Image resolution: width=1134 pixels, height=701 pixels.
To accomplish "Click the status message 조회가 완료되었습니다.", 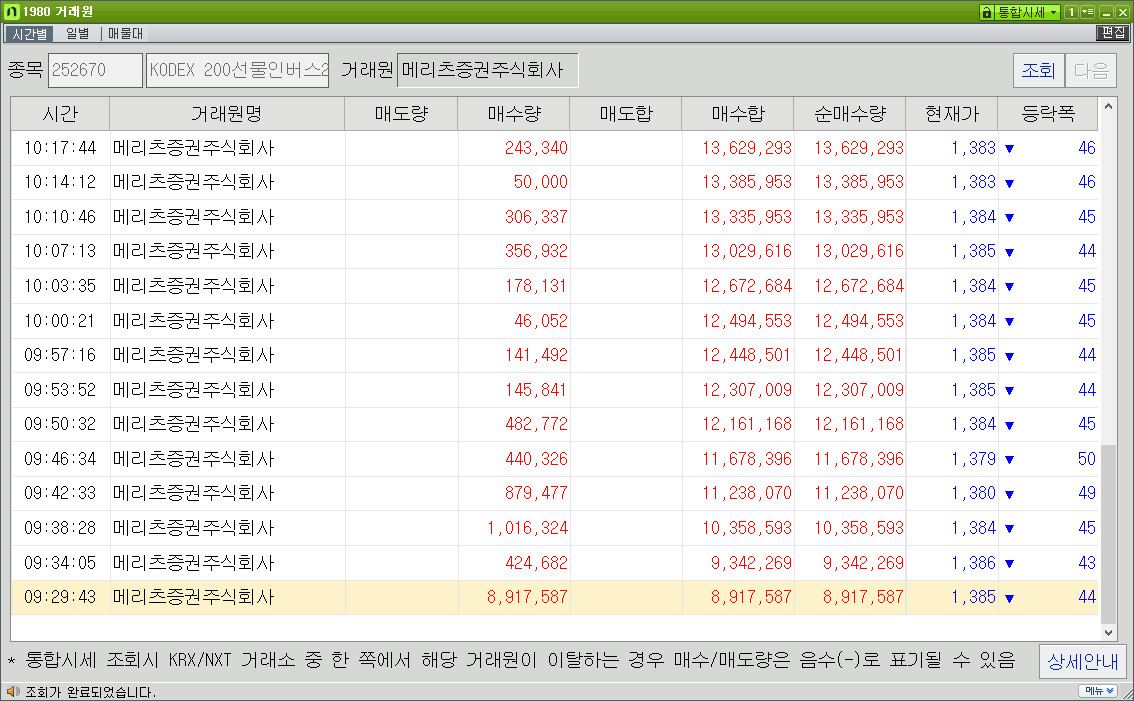I will click(90, 692).
